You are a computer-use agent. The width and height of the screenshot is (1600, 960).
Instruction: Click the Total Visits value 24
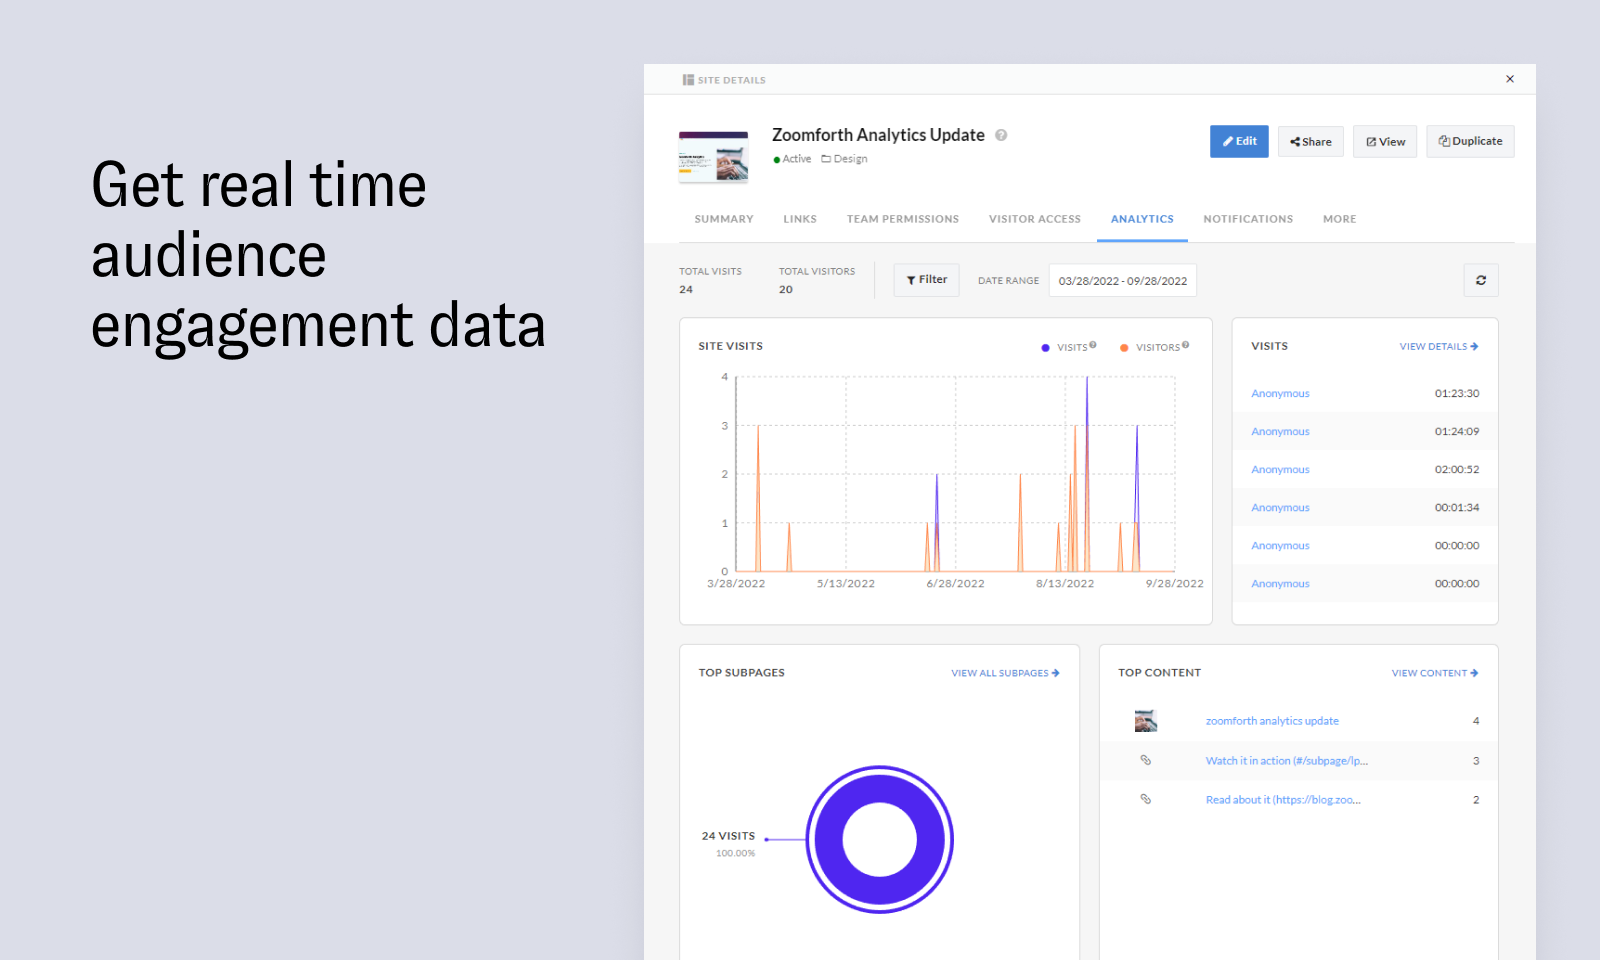(686, 290)
